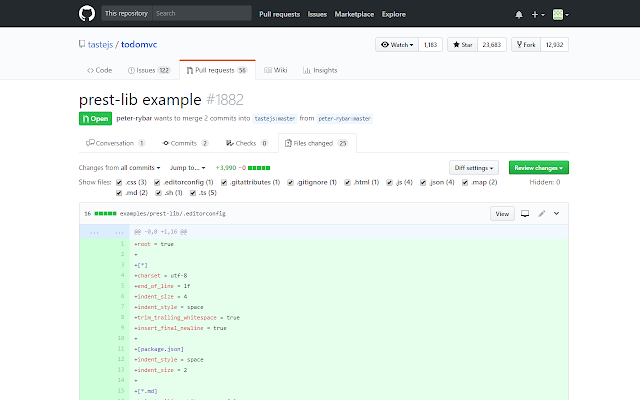Select diff line 1 number
The height and width of the screenshot is (400, 640).
[117, 244]
